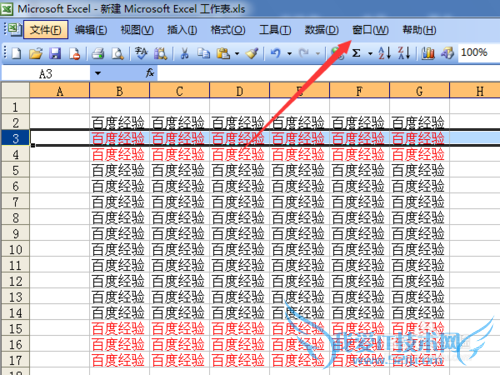Select row 1 header

[x=15, y=107]
